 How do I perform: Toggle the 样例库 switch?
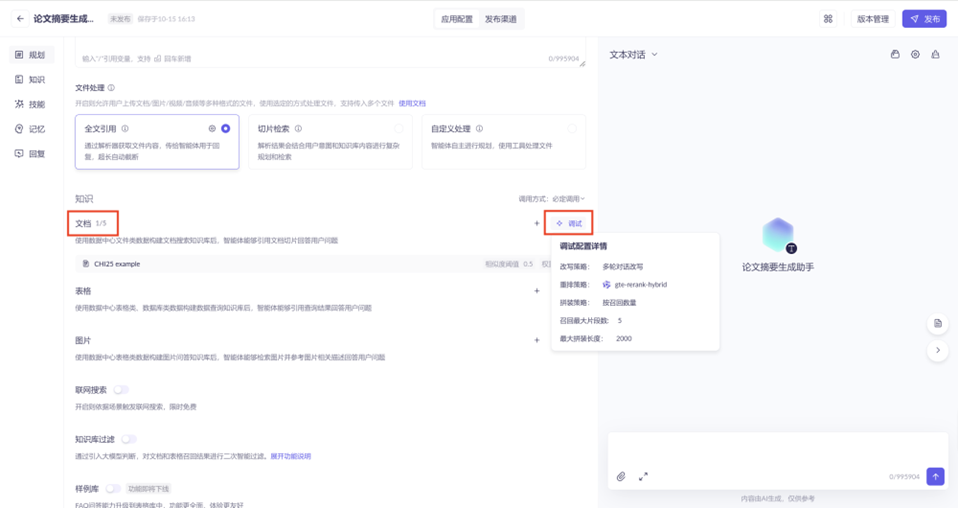point(113,489)
